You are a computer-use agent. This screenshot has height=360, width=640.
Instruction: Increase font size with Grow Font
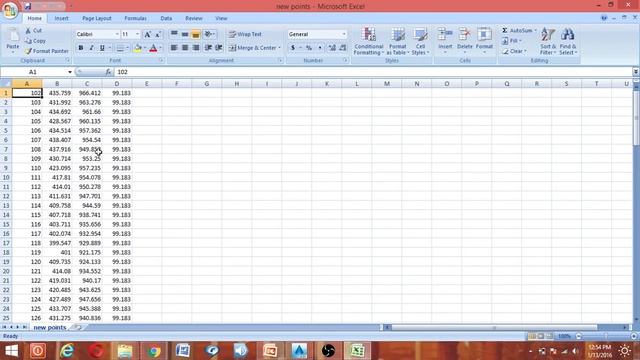(x=147, y=34)
